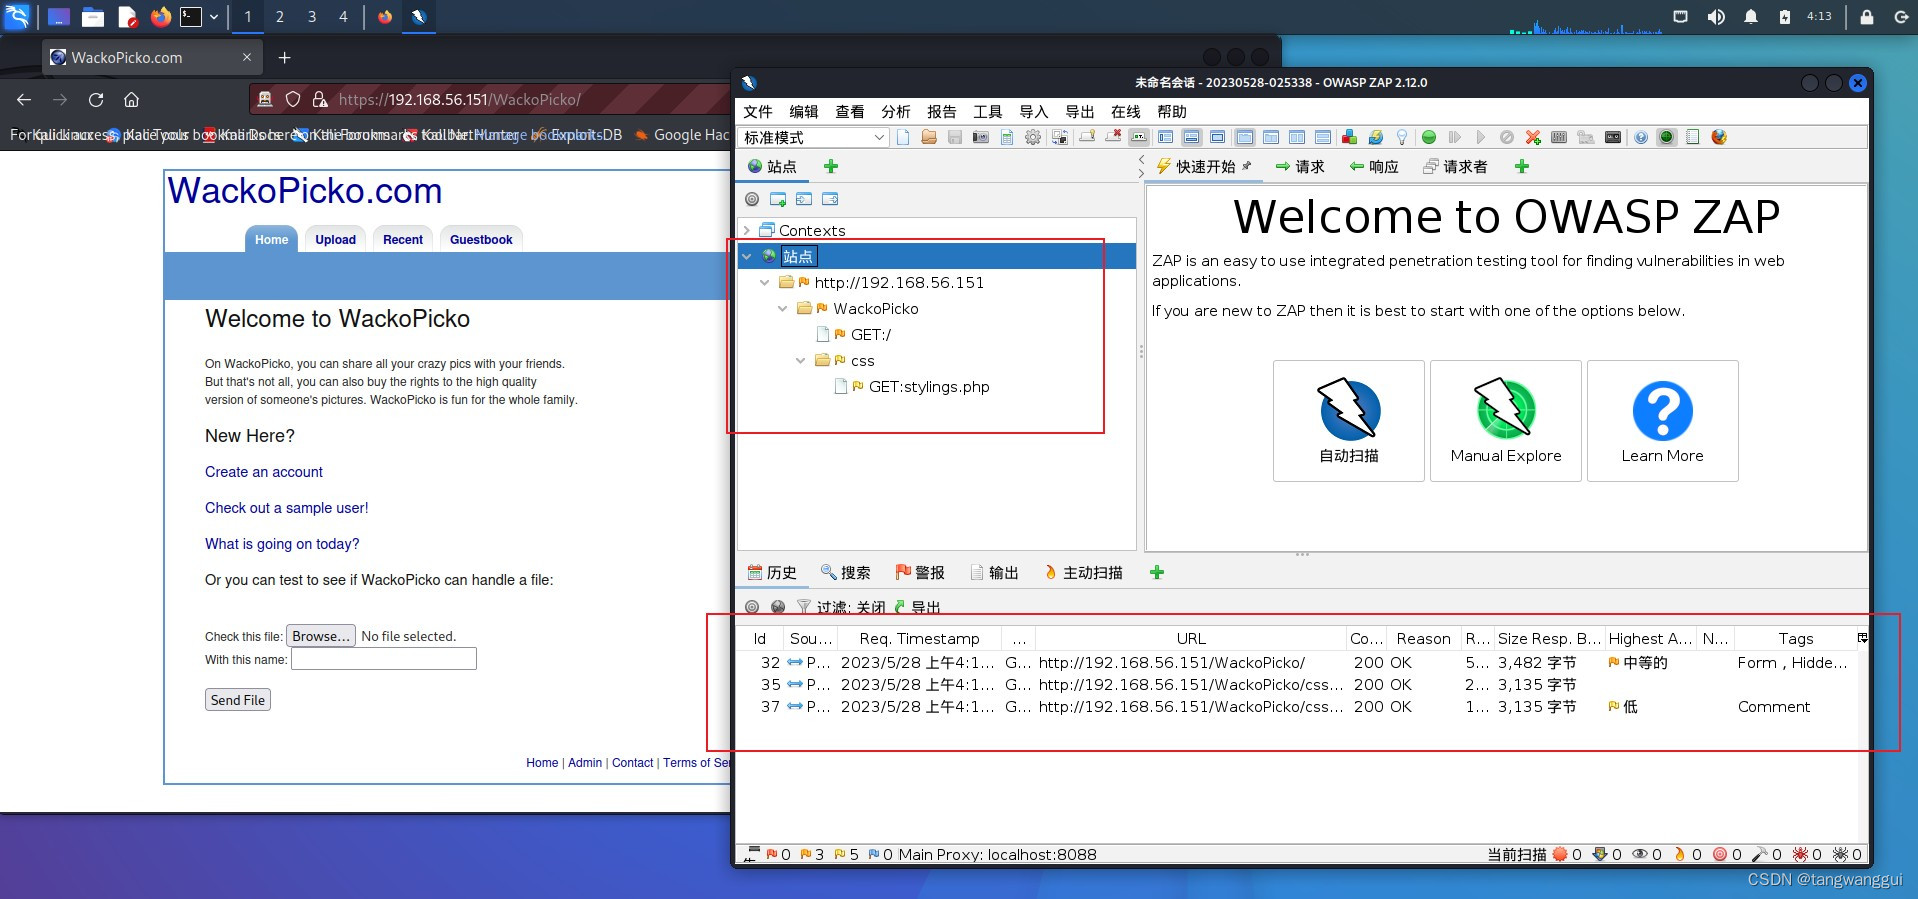The height and width of the screenshot is (899, 1918).
Task: Add tab with green plus beside 站点
Action: click(x=831, y=167)
